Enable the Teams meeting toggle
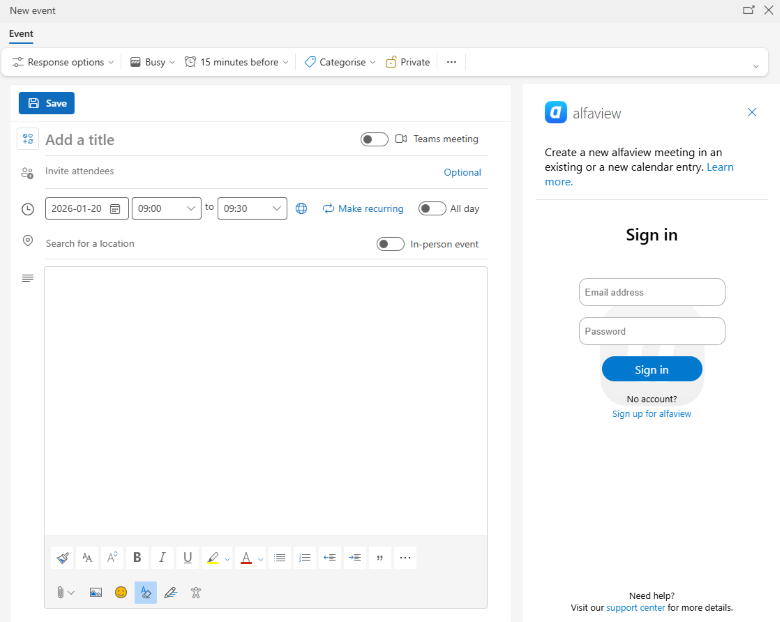The image size is (780, 622). point(374,139)
